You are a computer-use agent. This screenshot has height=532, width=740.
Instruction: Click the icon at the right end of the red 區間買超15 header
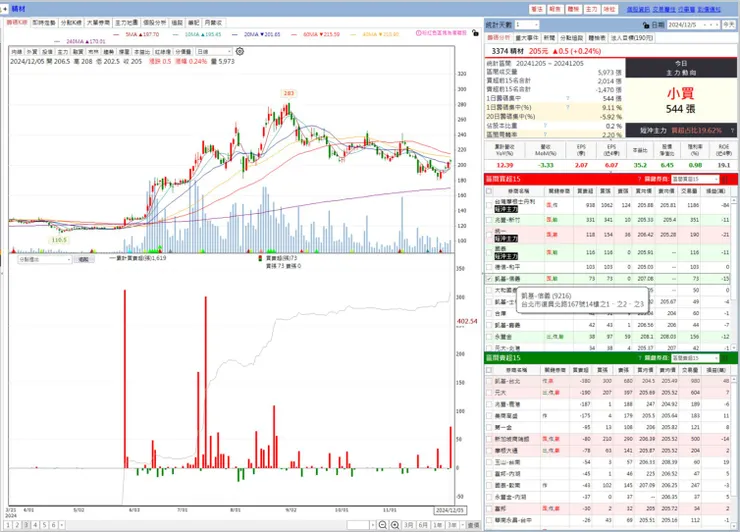click(x=726, y=179)
